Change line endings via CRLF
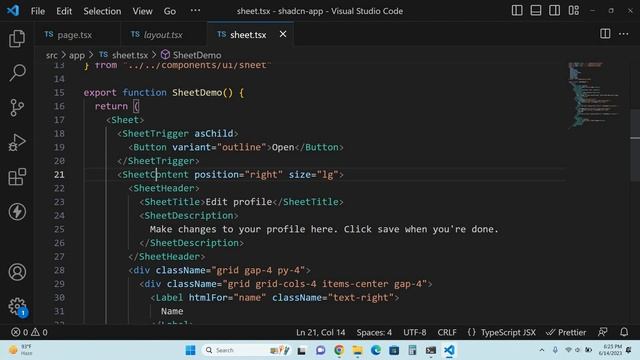The image size is (640, 360). pos(447,332)
